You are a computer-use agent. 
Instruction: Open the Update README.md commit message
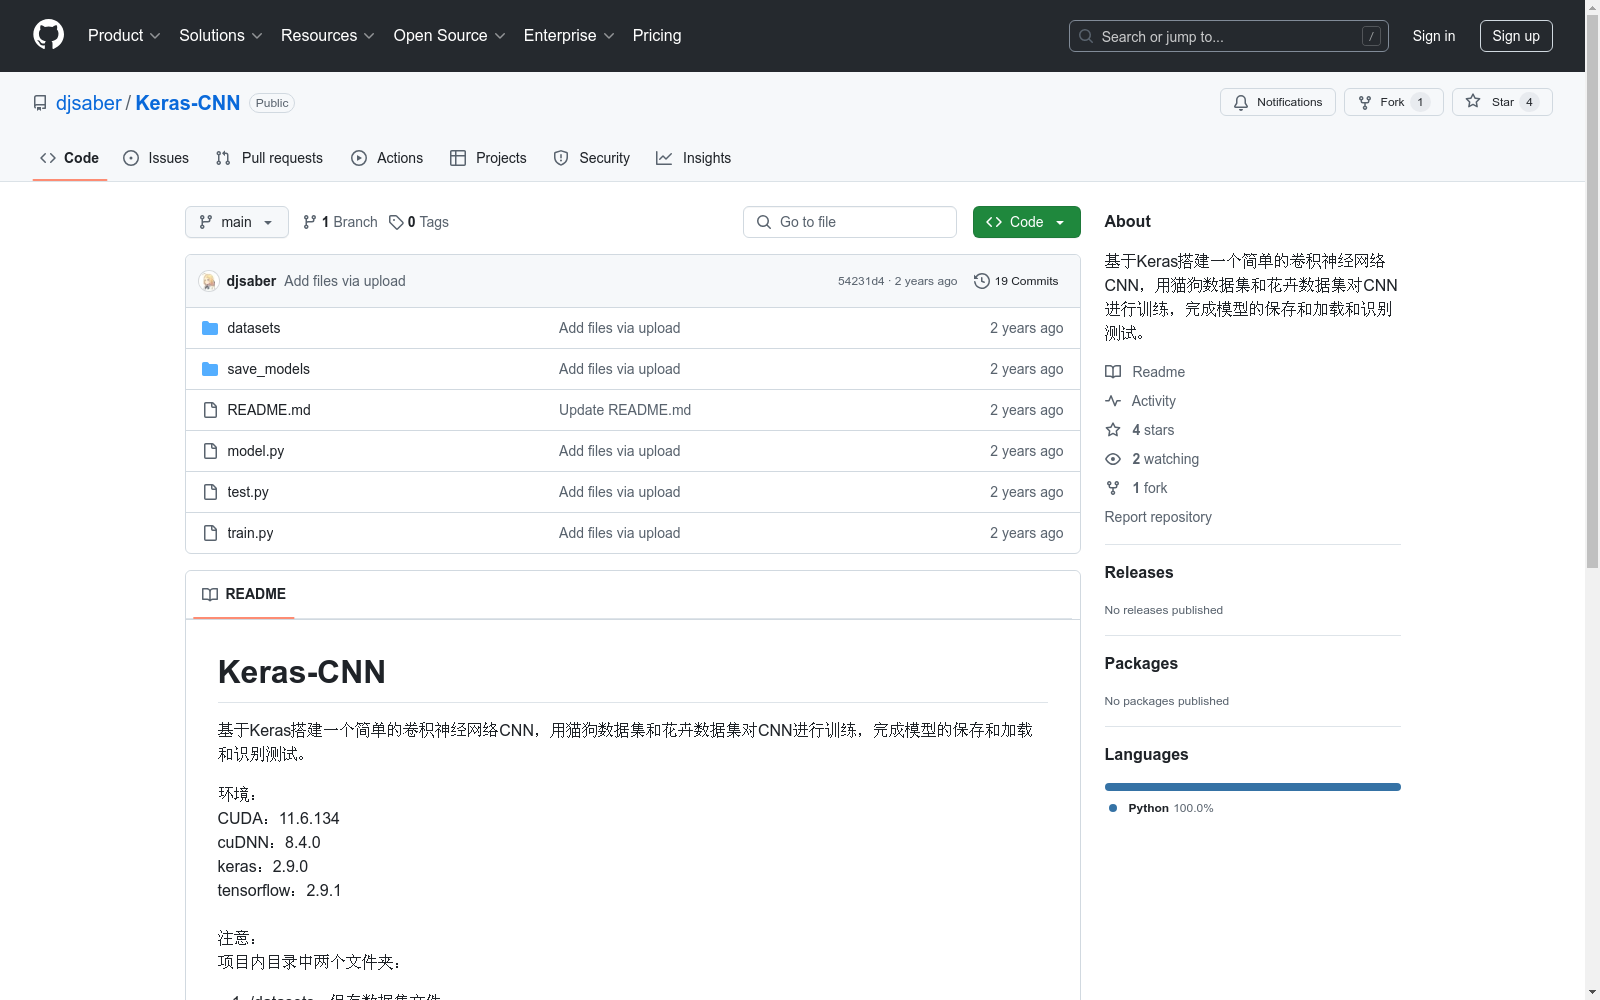tap(625, 410)
